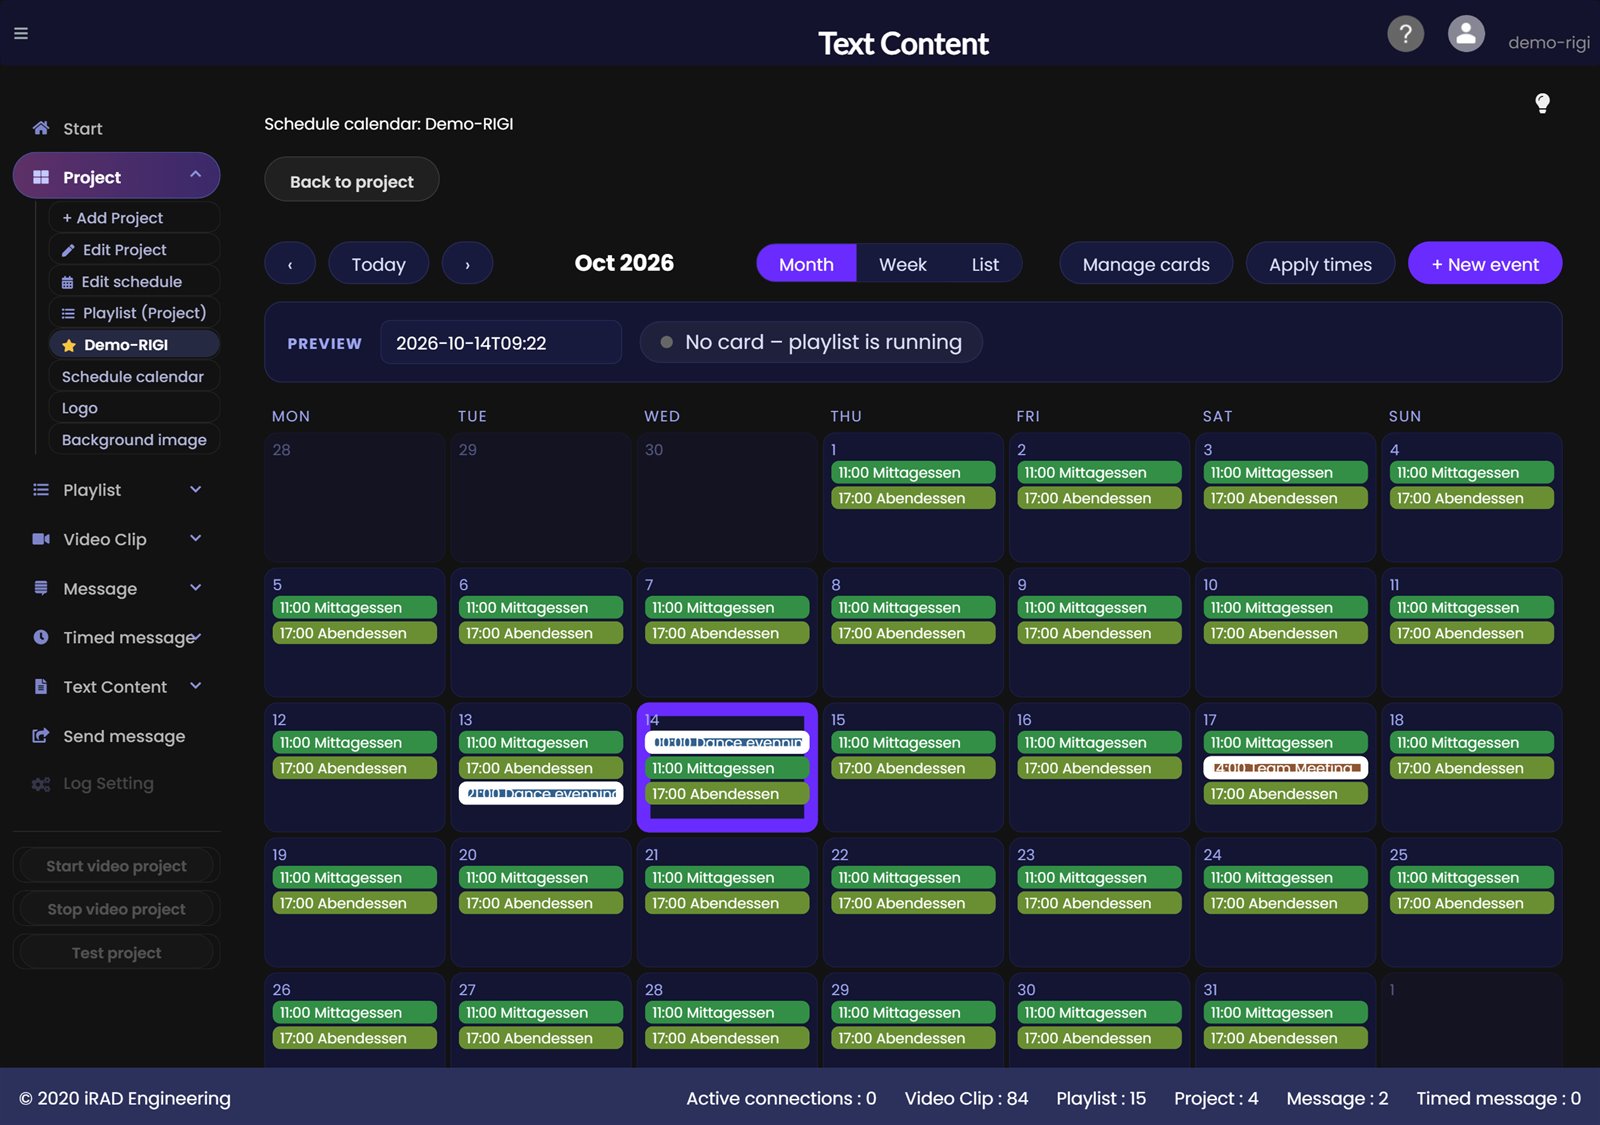1600x1125 pixels.
Task: Click the preview datetime field
Action: [x=501, y=343]
